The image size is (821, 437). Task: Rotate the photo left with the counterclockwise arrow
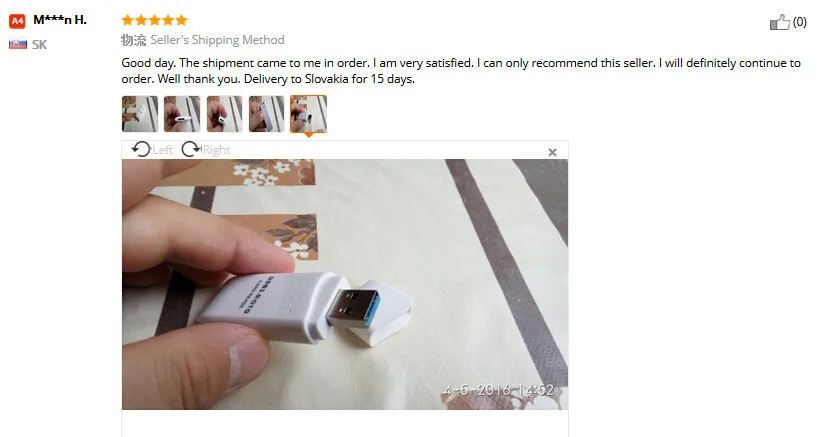click(141, 150)
